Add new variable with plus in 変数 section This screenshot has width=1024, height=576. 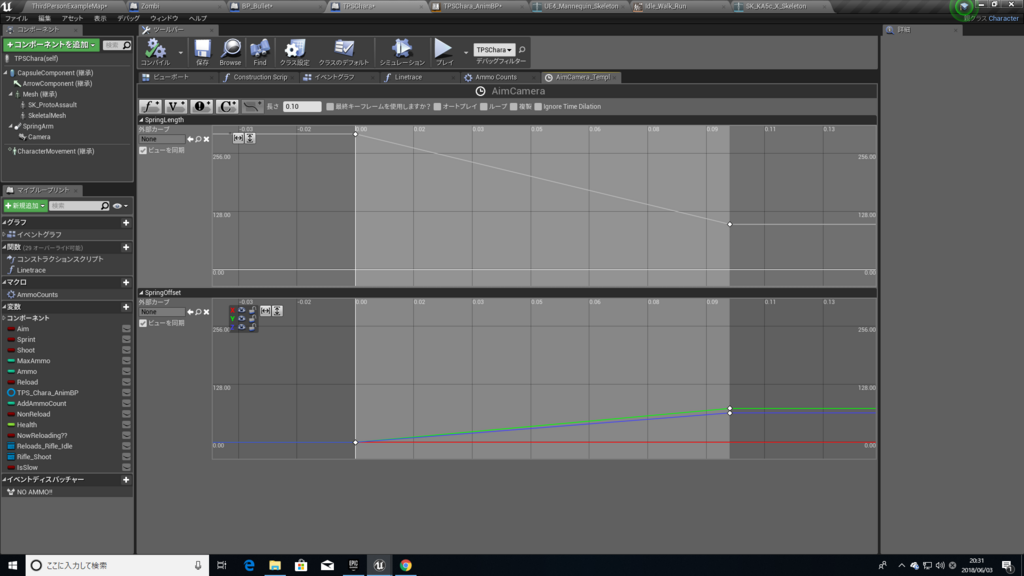[x=126, y=307]
